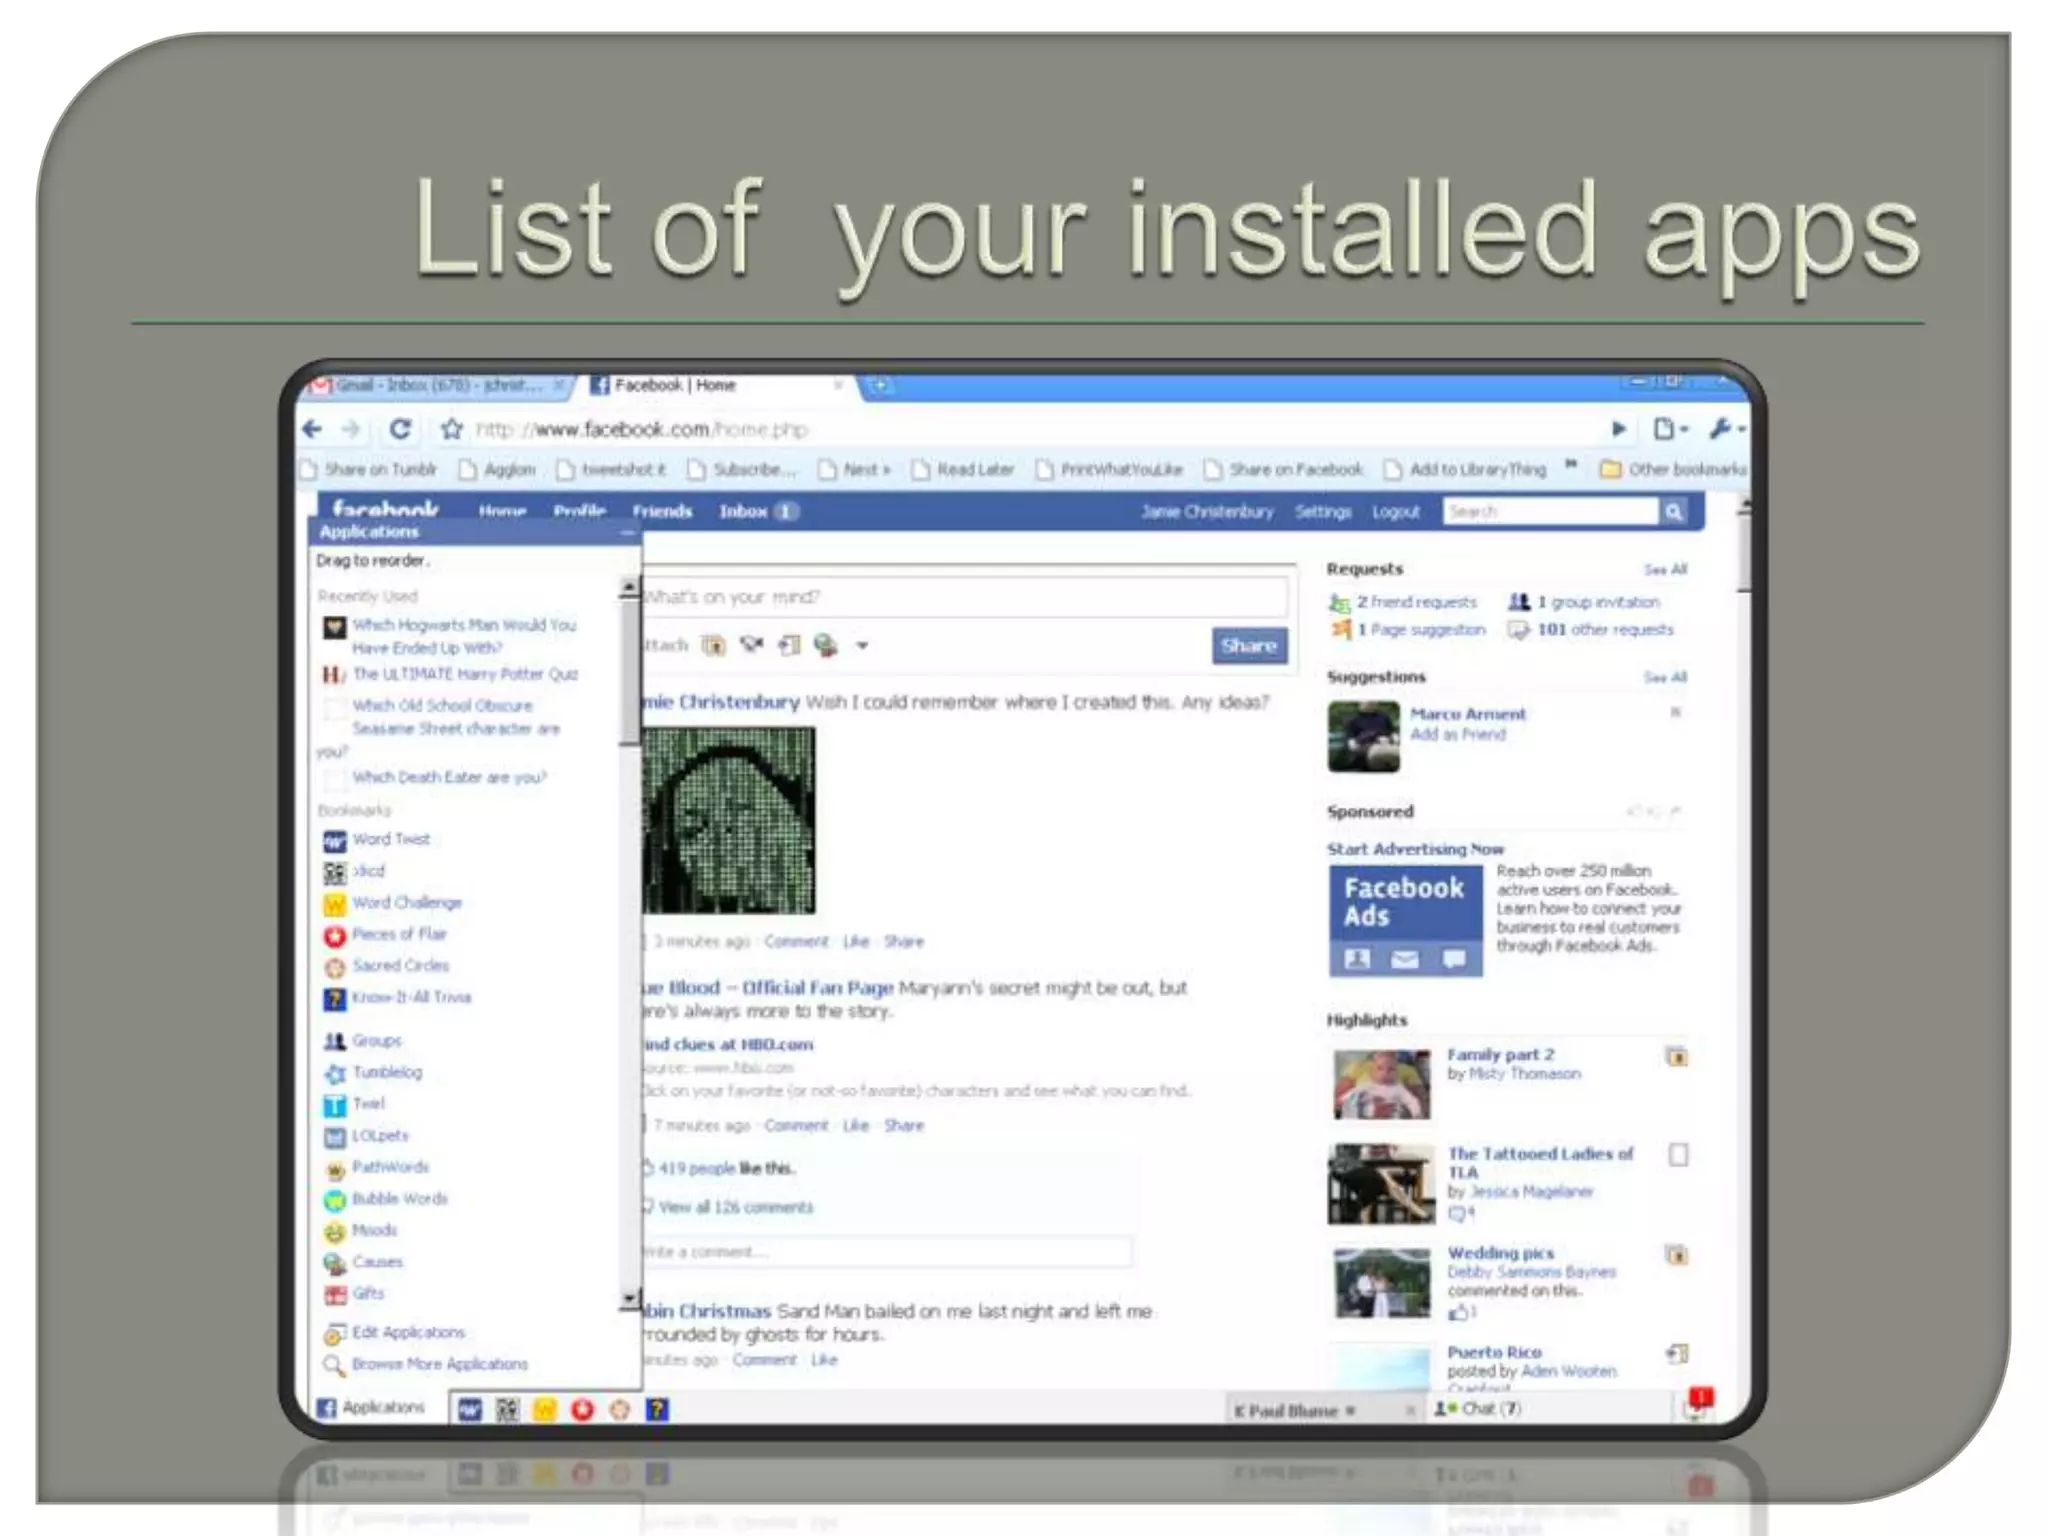Open the wrench settings menu
2048x1536 pixels.
pos(1726,429)
